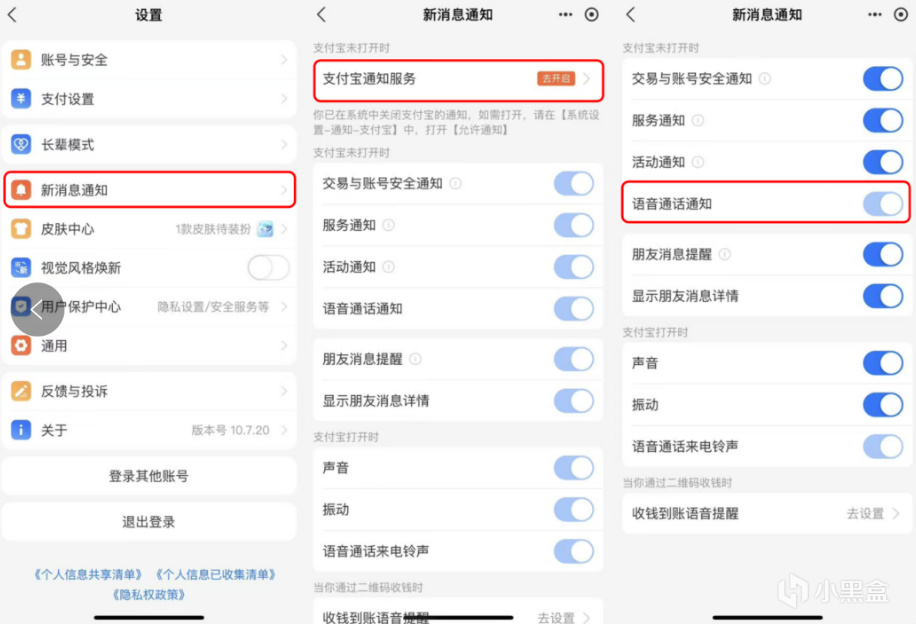This screenshot has height=624, width=916.
Task: Open 关于 via its chevron
Action: (284, 430)
